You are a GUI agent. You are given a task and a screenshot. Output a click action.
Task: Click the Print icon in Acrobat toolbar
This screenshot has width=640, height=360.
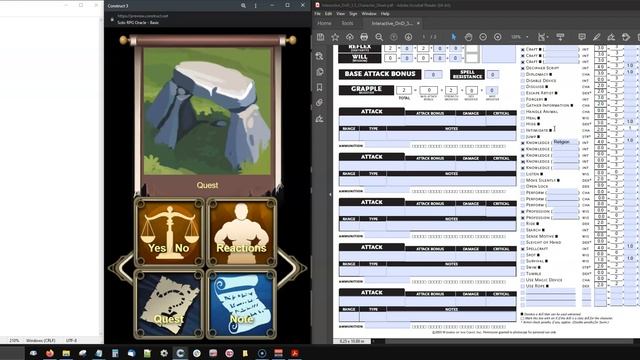(x=364, y=37)
